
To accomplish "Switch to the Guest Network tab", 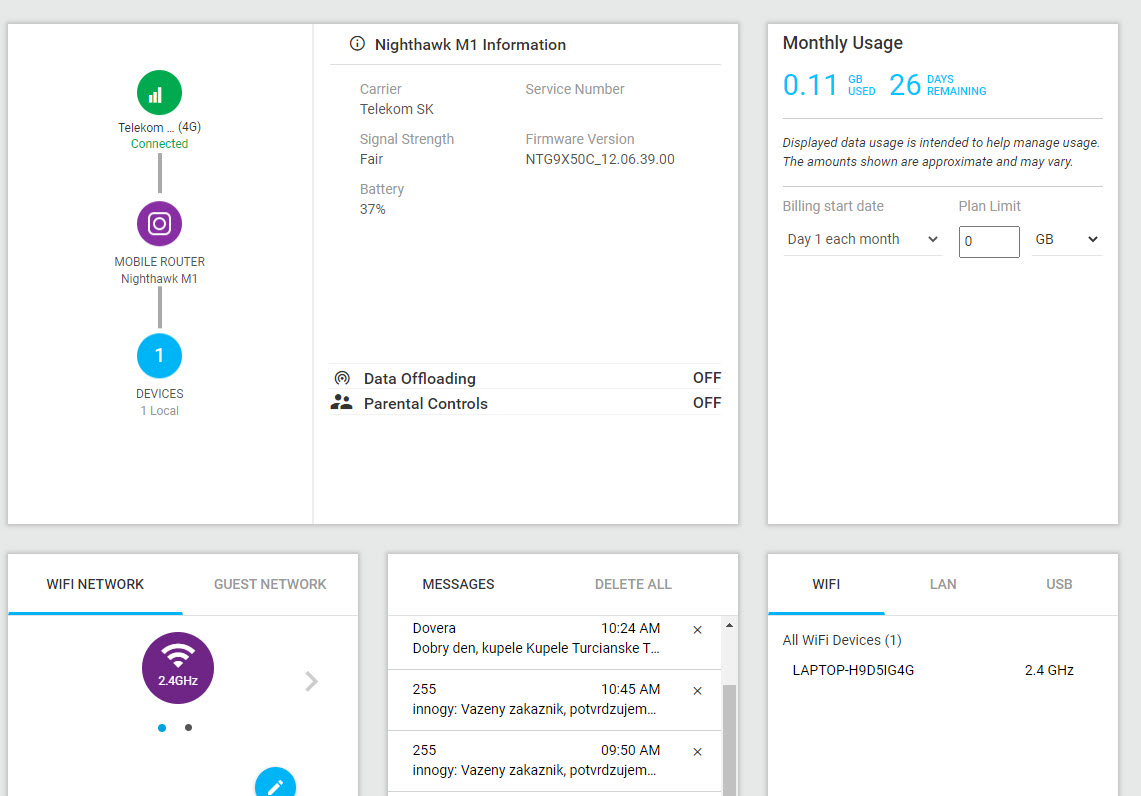I will tap(270, 584).
